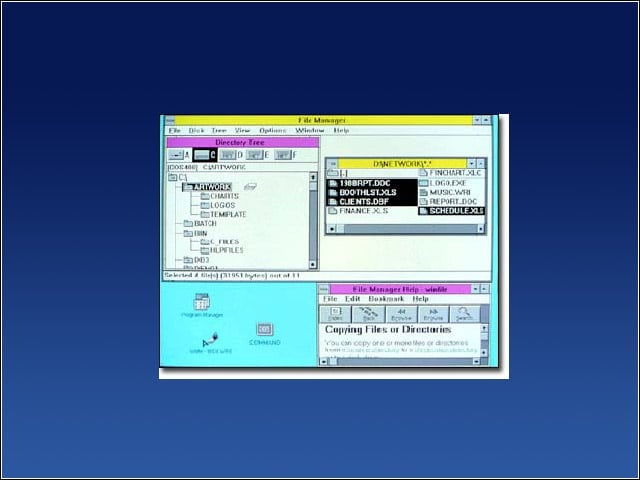This screenshot has height=480, width=640.
Task: Select the FINCHART.XLC file
Action: (451, 173)
